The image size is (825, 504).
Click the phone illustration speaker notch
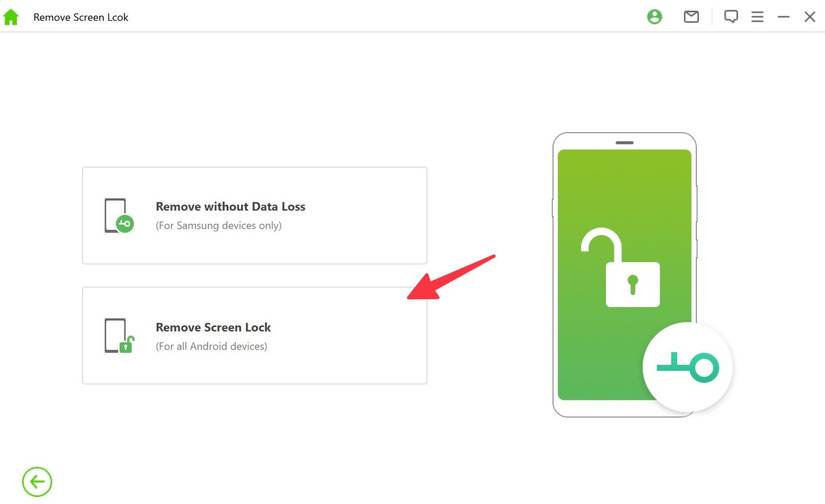(625, 143)
